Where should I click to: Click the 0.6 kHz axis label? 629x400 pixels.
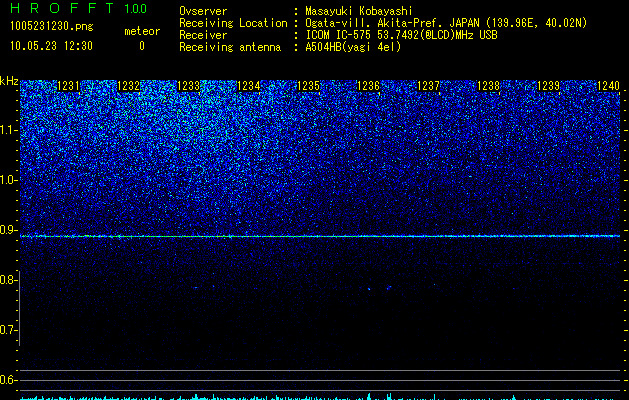point(7,380)
